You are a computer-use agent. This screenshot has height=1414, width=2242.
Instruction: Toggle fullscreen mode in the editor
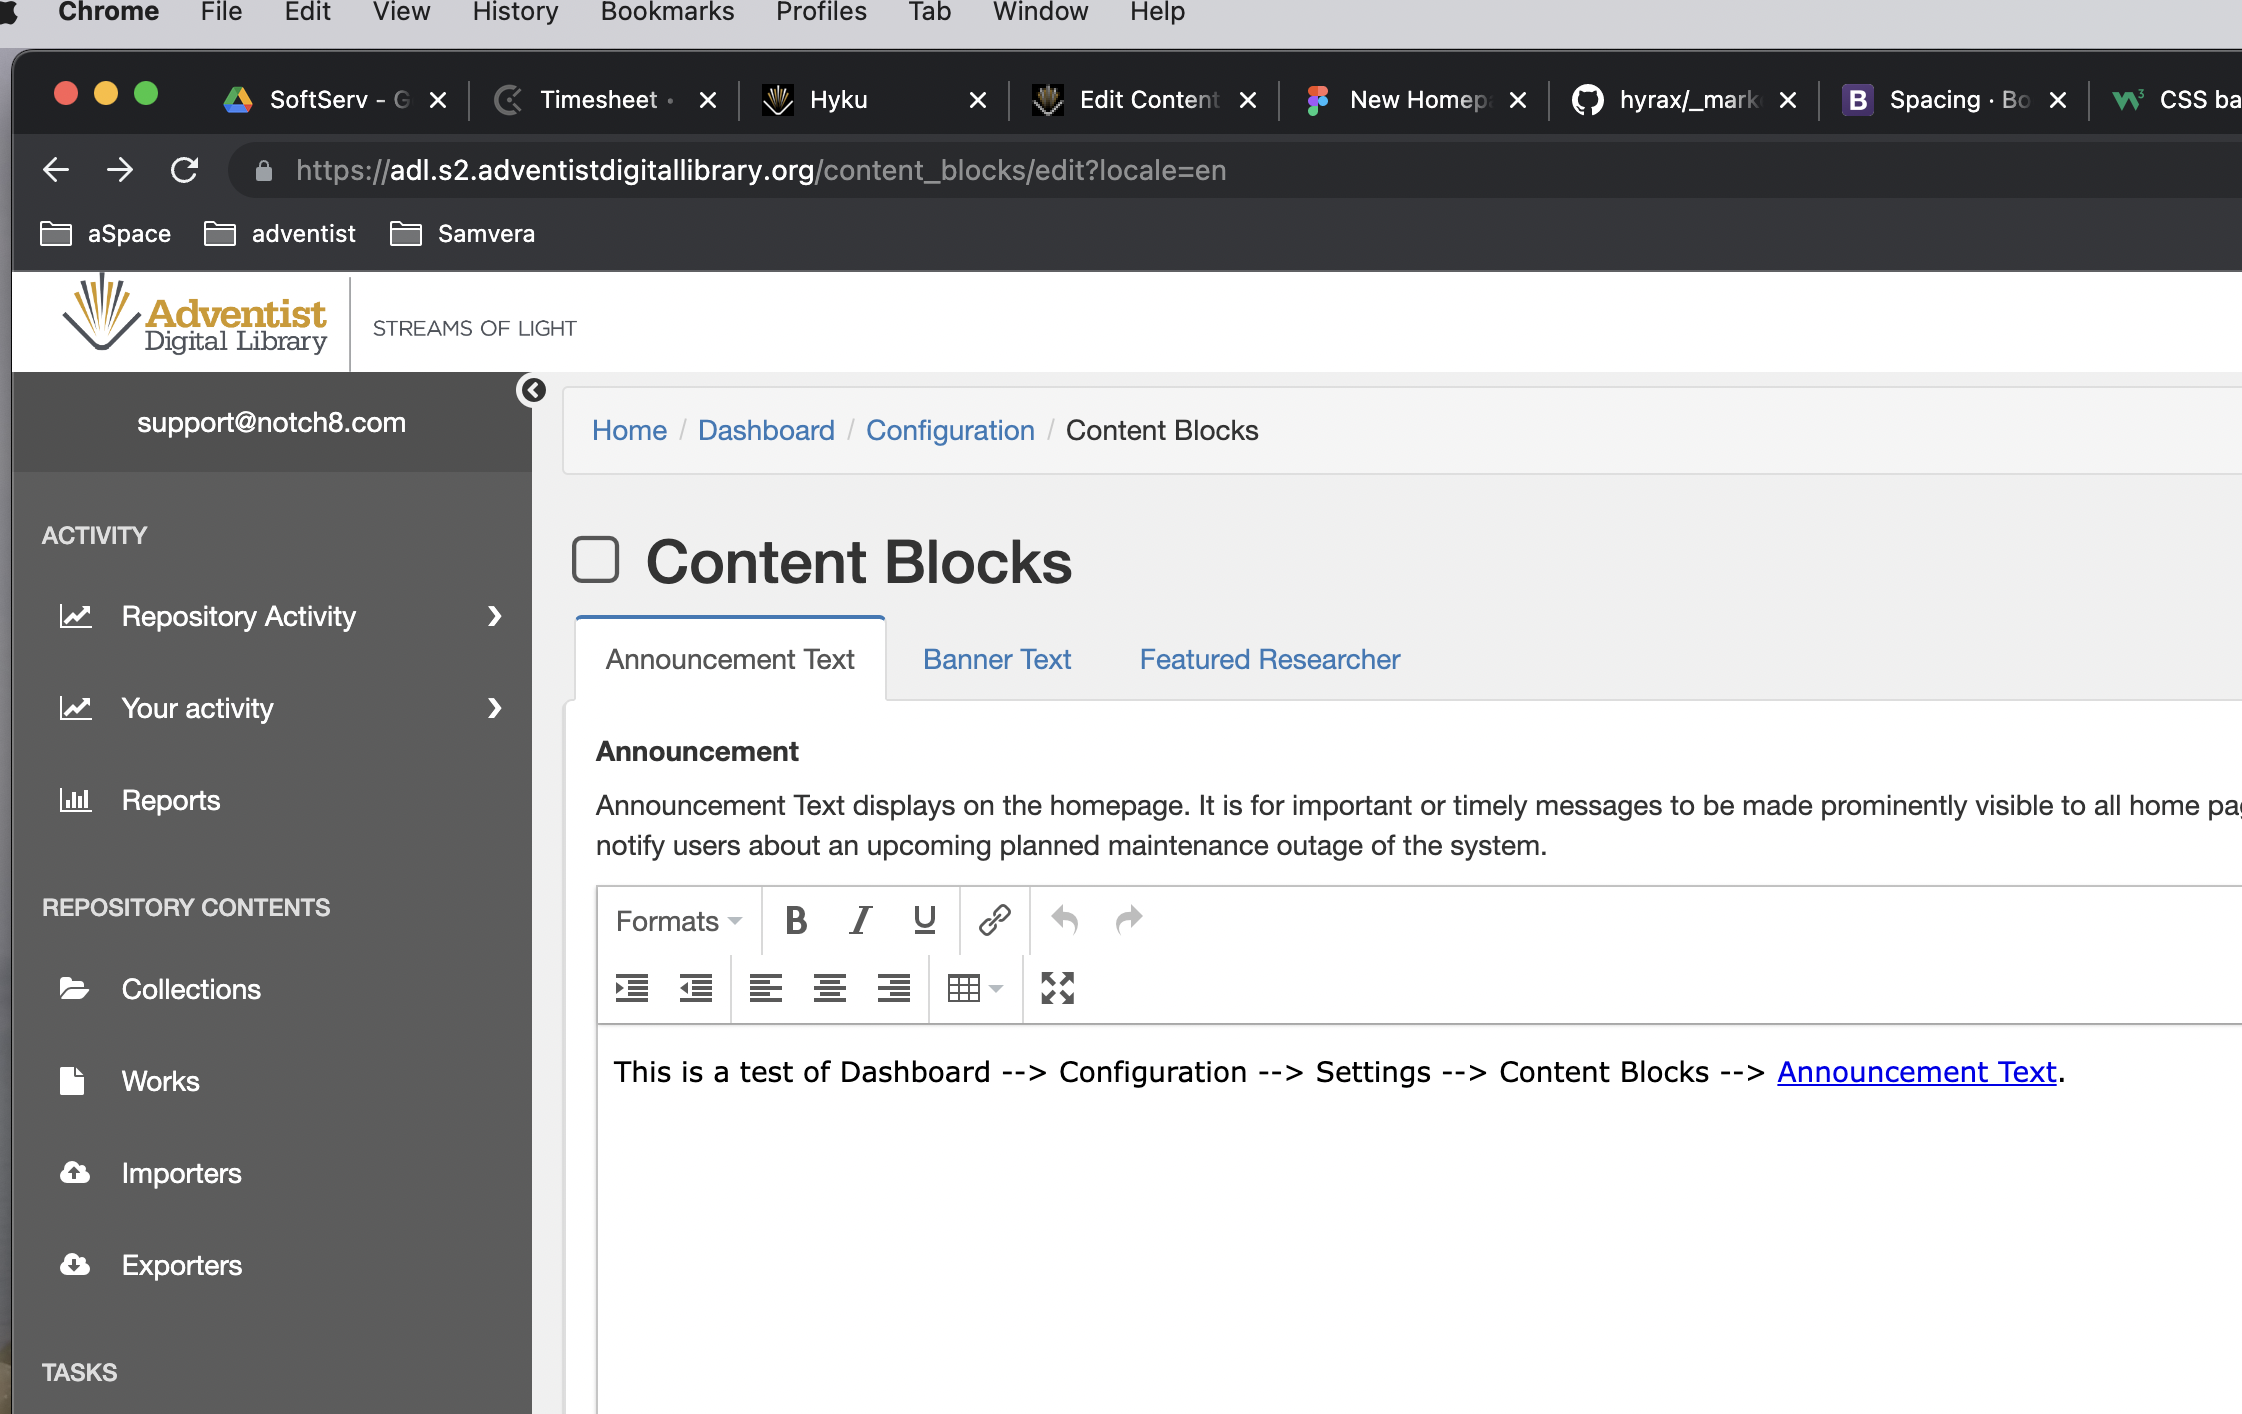click(x=1056, y=988)
